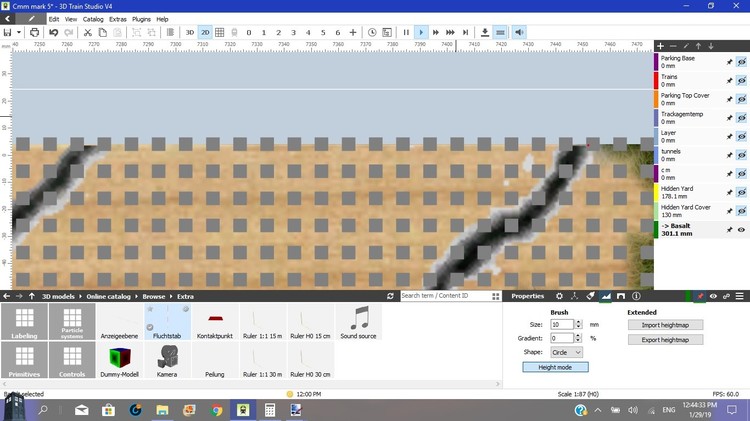Click the red pin icon in Properties
The width and height of the screenshot is (750, 421).
[x=700, y=296]
